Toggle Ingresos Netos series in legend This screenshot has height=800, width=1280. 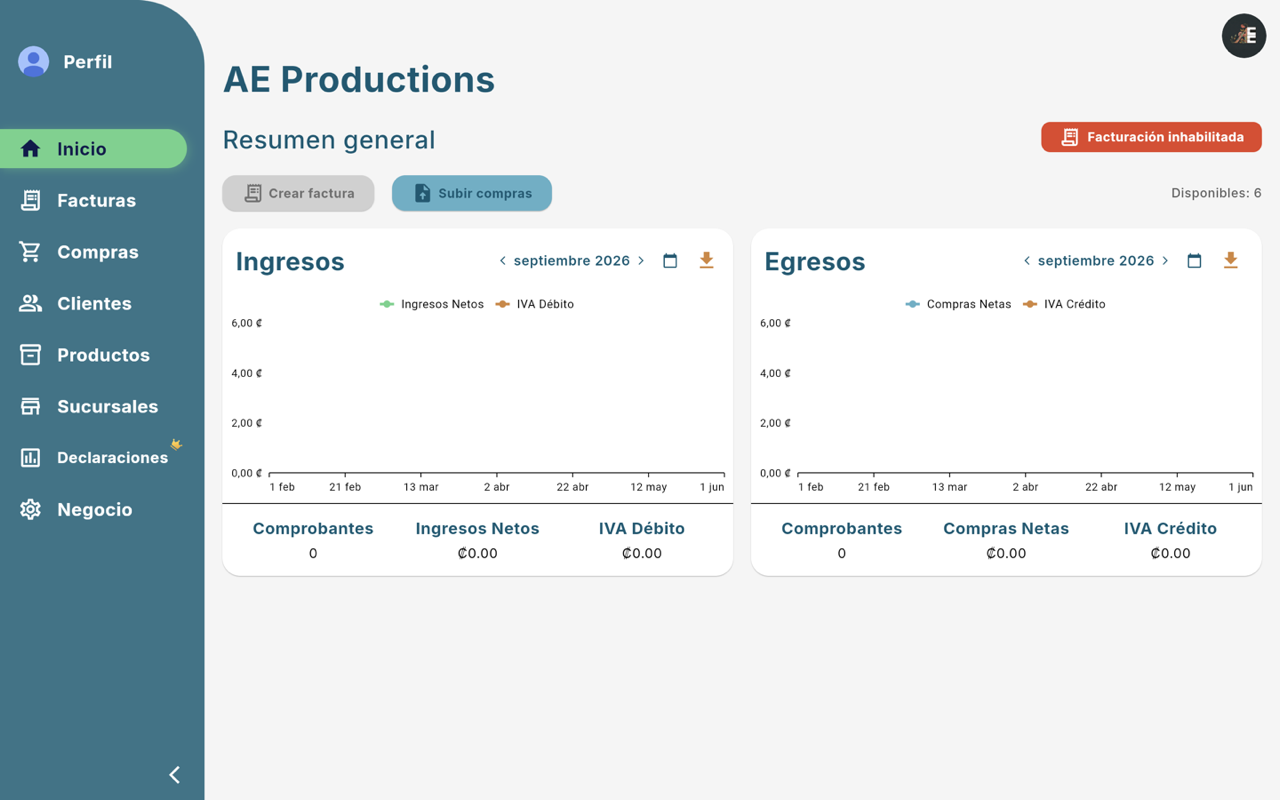pyautogui.click(x=432, y=304)
